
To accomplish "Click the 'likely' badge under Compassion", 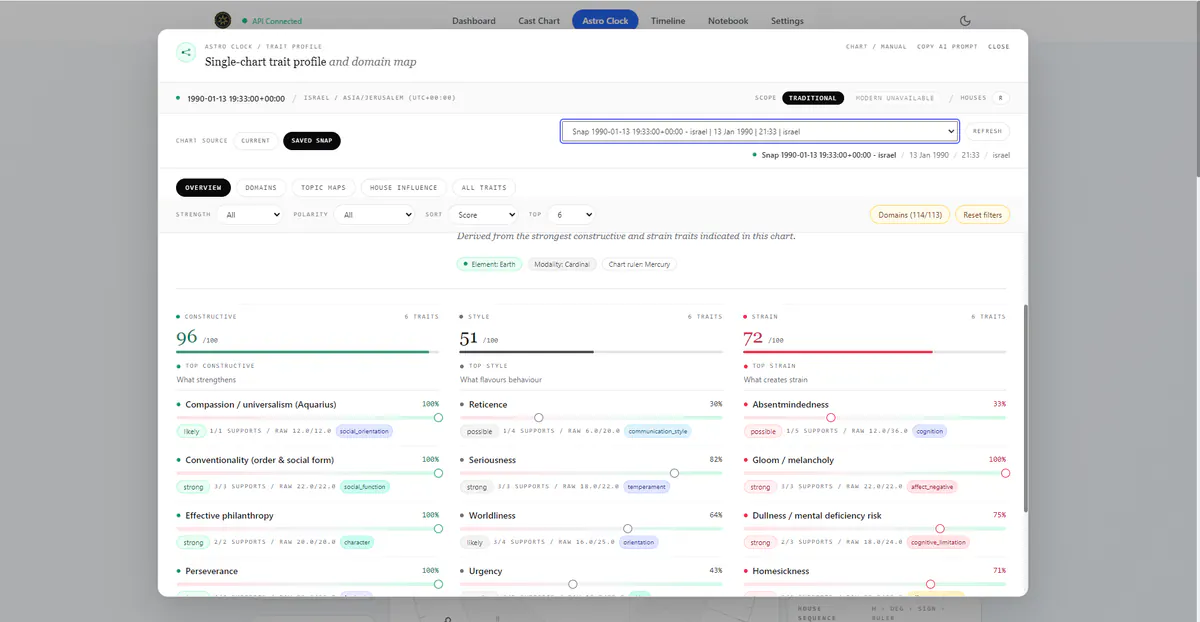I will point(190,431).
